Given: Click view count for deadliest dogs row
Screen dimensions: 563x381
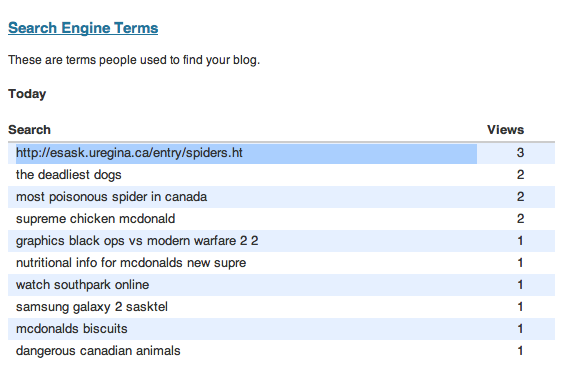Looking at the screenshot, I should tap(520, 175).
